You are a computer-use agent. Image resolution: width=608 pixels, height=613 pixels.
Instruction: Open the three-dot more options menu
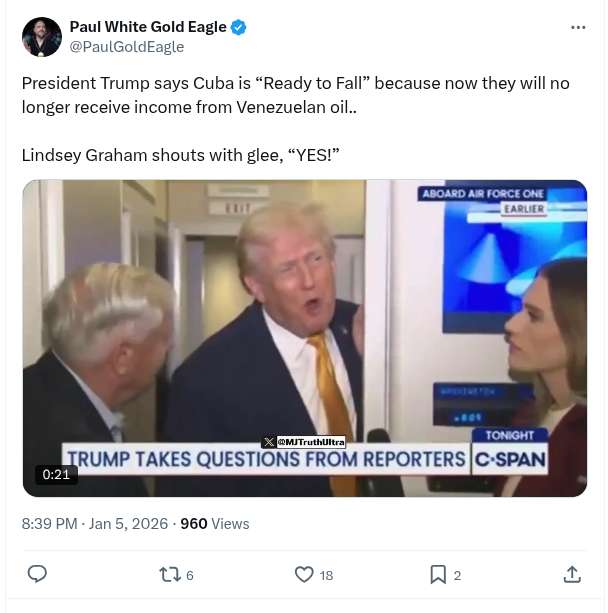click(578, 27)
